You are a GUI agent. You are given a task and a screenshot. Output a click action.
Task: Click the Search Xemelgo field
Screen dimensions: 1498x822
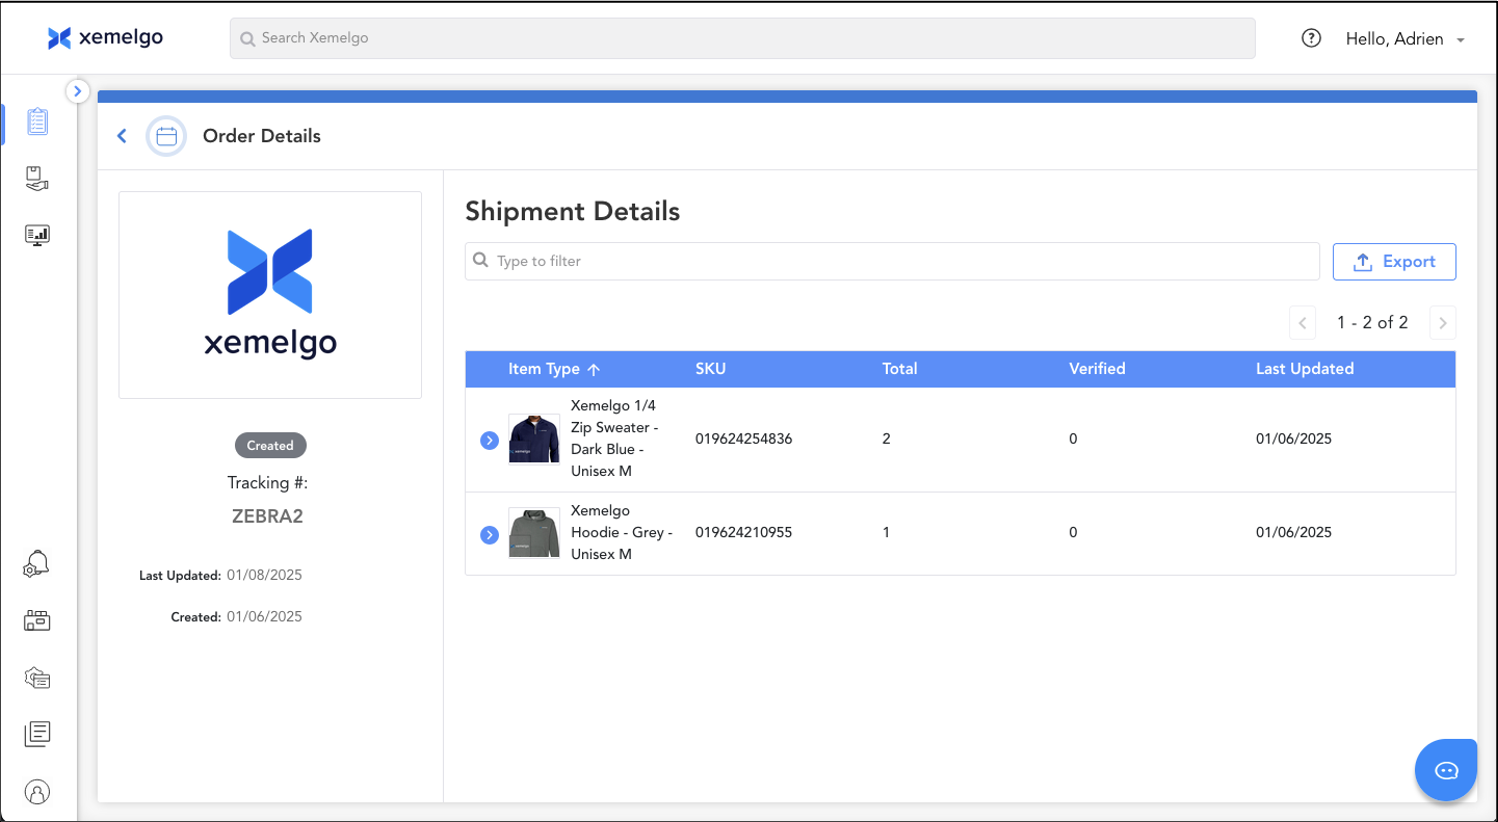(x=742, y=38)
